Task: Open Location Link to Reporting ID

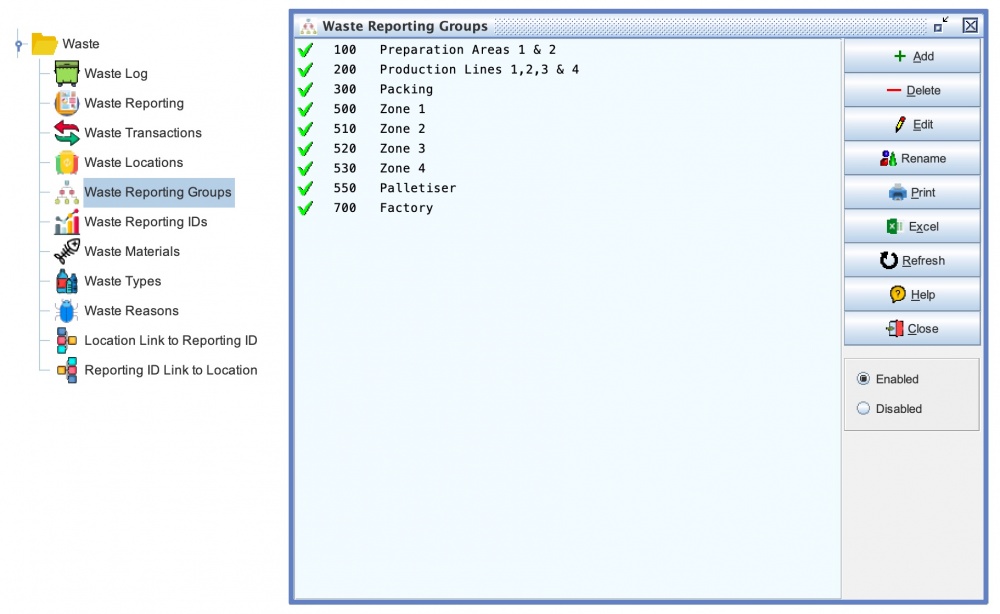Action: pos(170,341)
